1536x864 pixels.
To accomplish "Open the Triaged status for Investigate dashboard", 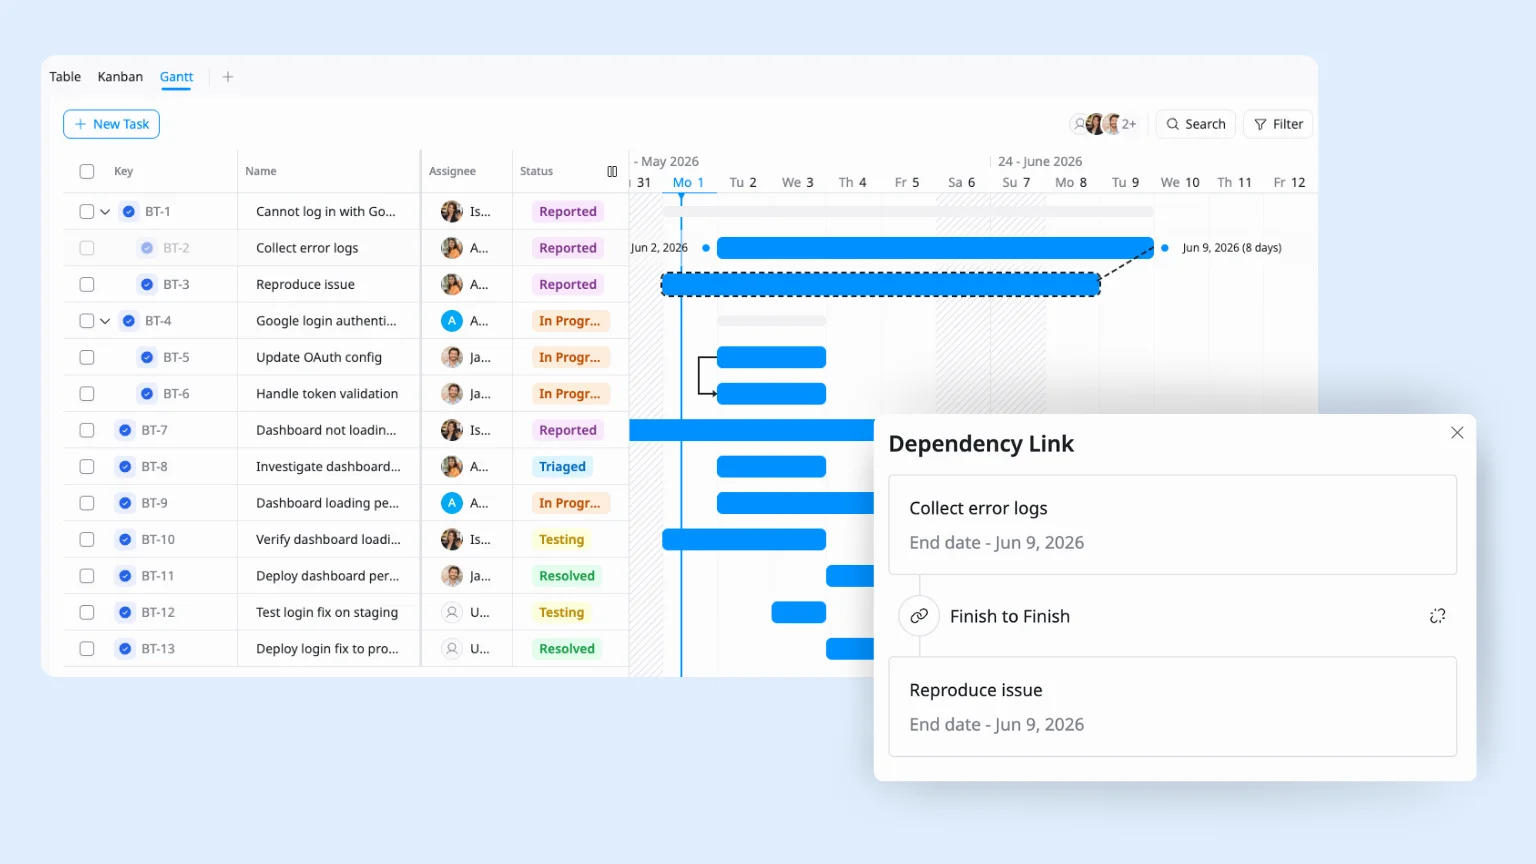I will tap(563, 467).
